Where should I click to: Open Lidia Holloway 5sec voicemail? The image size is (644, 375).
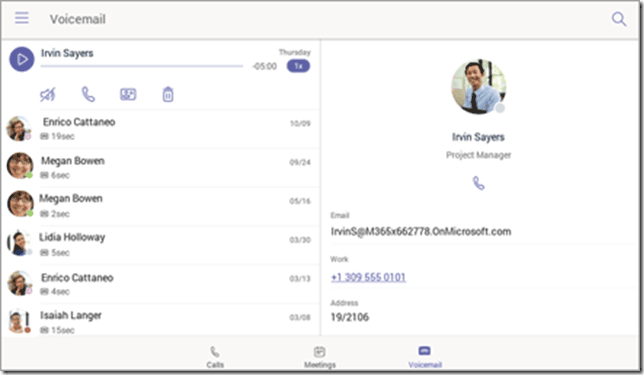pyautogui.click(x=161, y=245)
